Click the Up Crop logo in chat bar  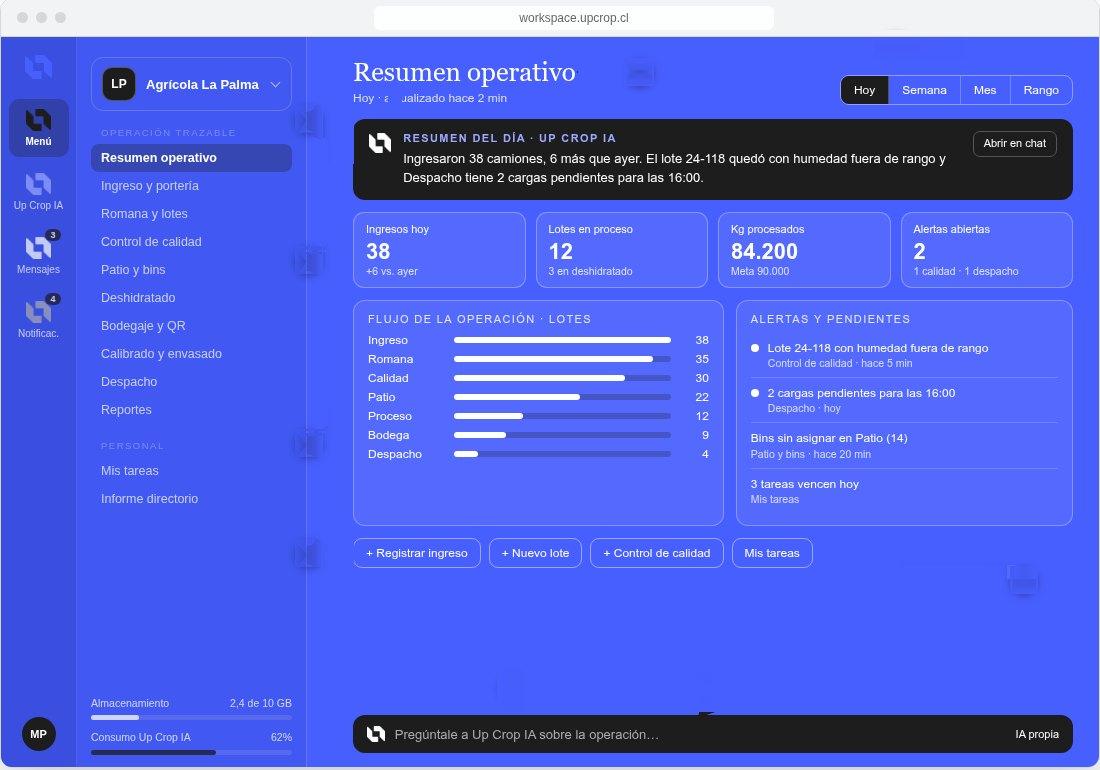(376, 734)
